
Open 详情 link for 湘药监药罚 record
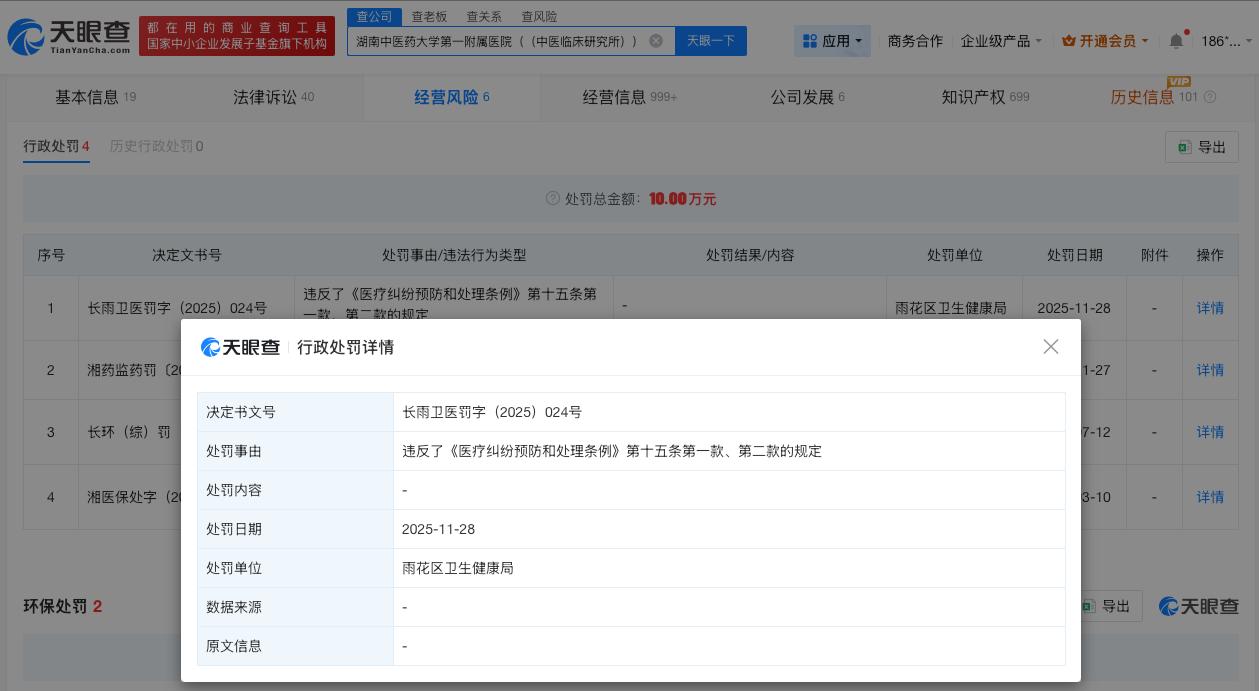click(1210, 370)
